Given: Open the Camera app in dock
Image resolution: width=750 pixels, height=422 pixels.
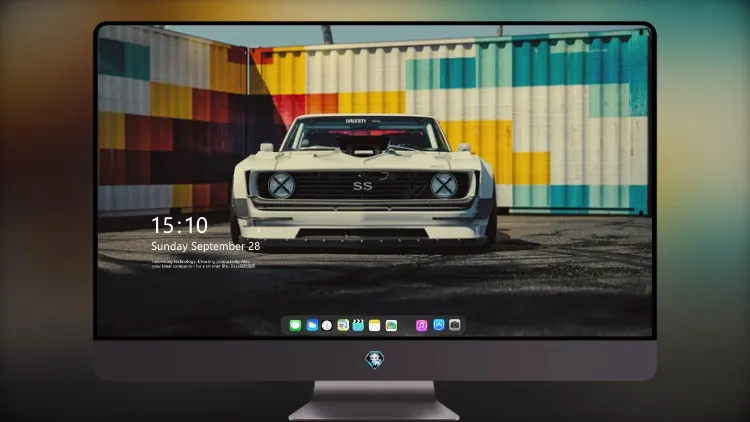Looking at the screenshot, I should (x=455, y=325).
